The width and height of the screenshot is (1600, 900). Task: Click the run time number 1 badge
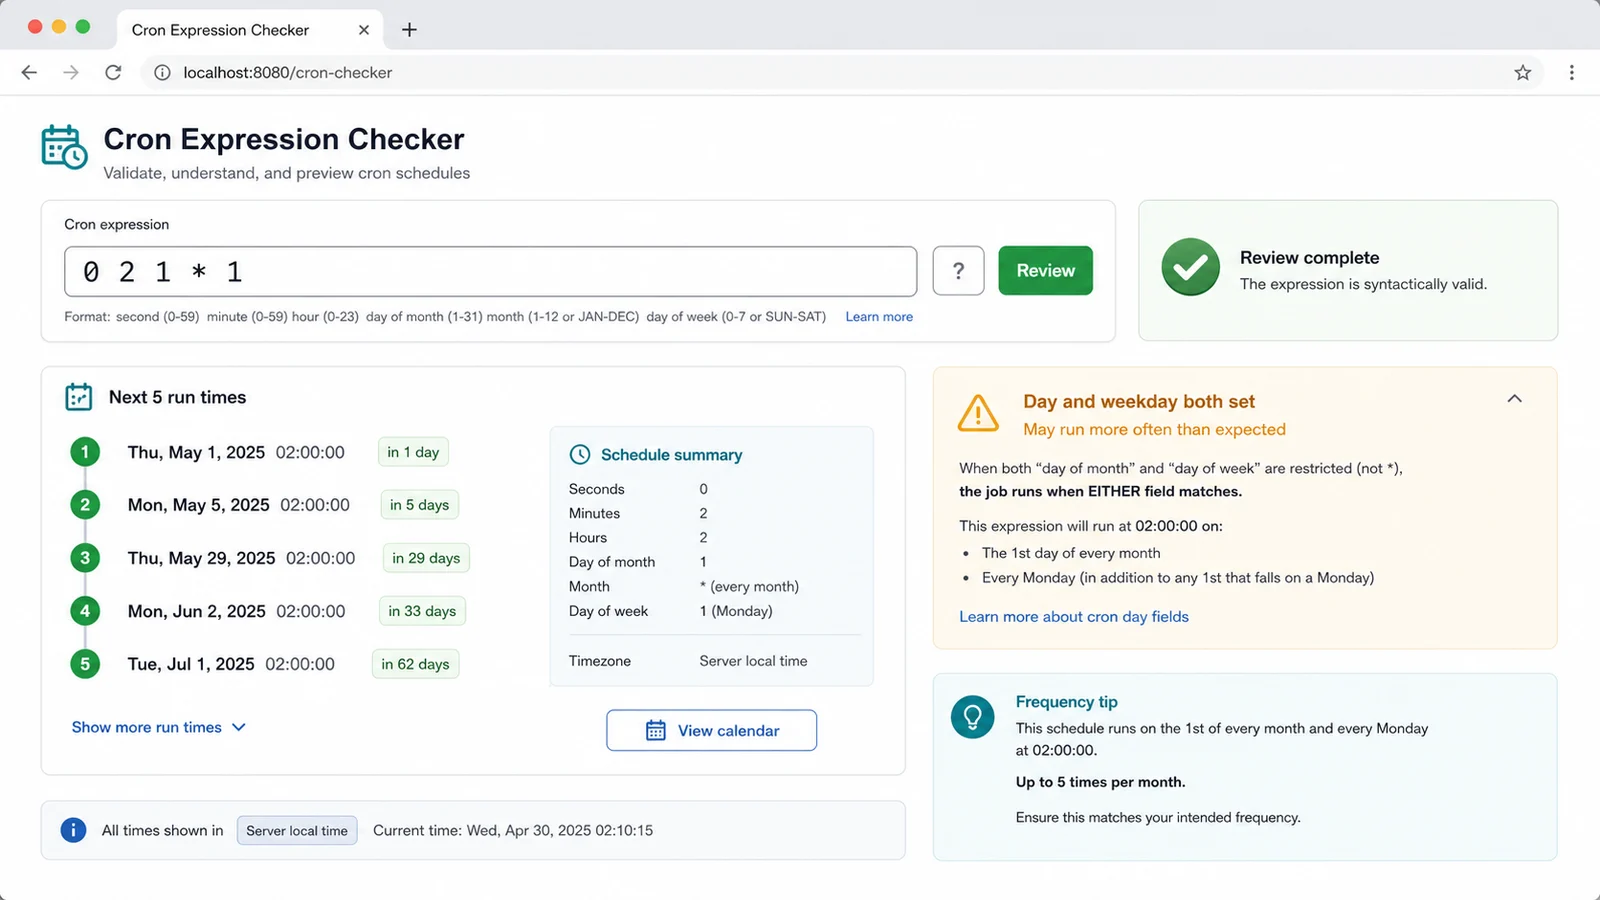pyautogui.click(x=85, y=452)
